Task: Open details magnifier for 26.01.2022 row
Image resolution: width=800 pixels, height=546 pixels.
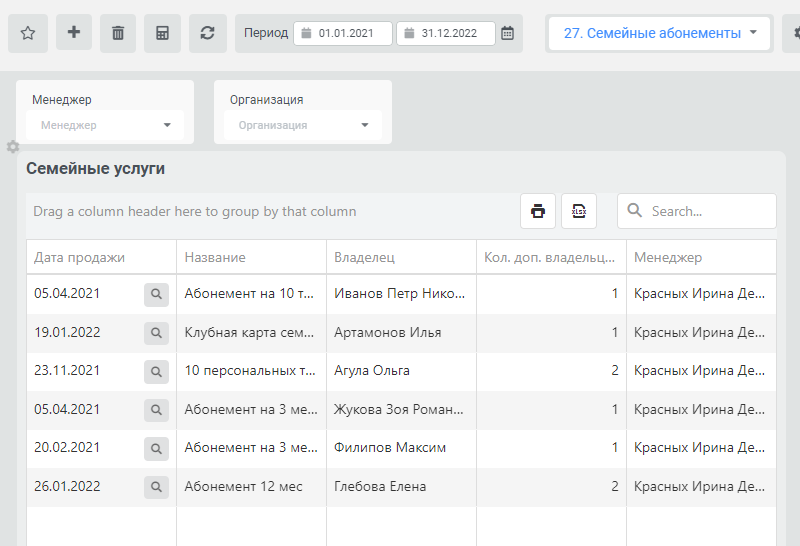Action: click(x=156, y=487)
